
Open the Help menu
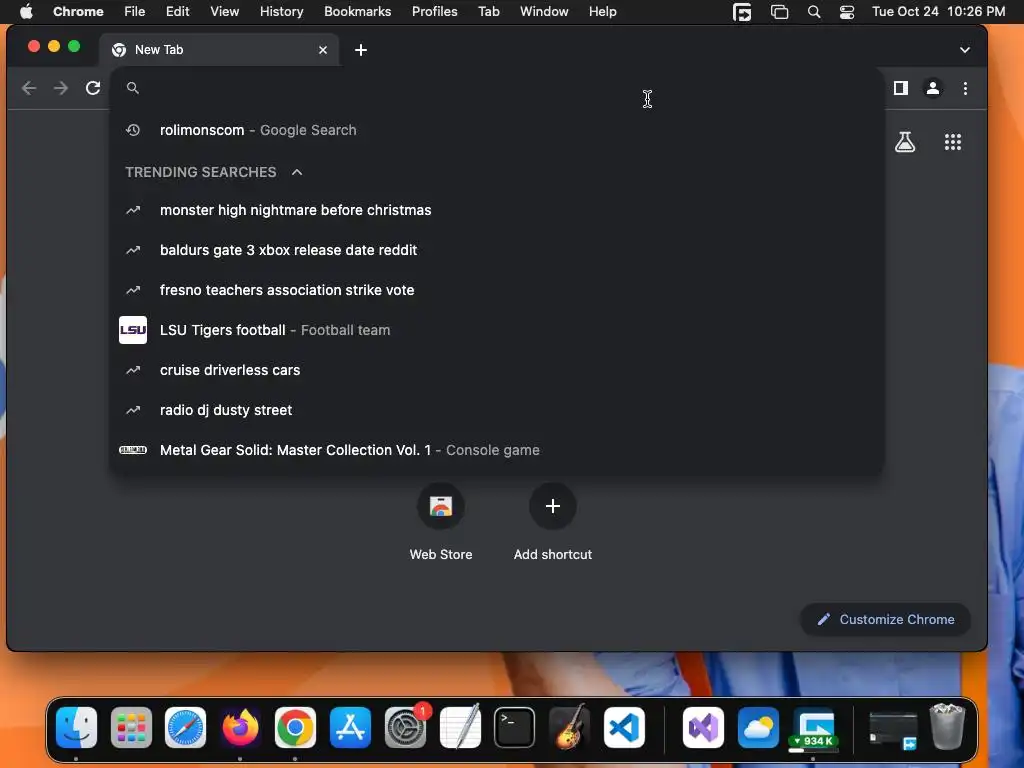pyautogui.click(x=602, y=12)
